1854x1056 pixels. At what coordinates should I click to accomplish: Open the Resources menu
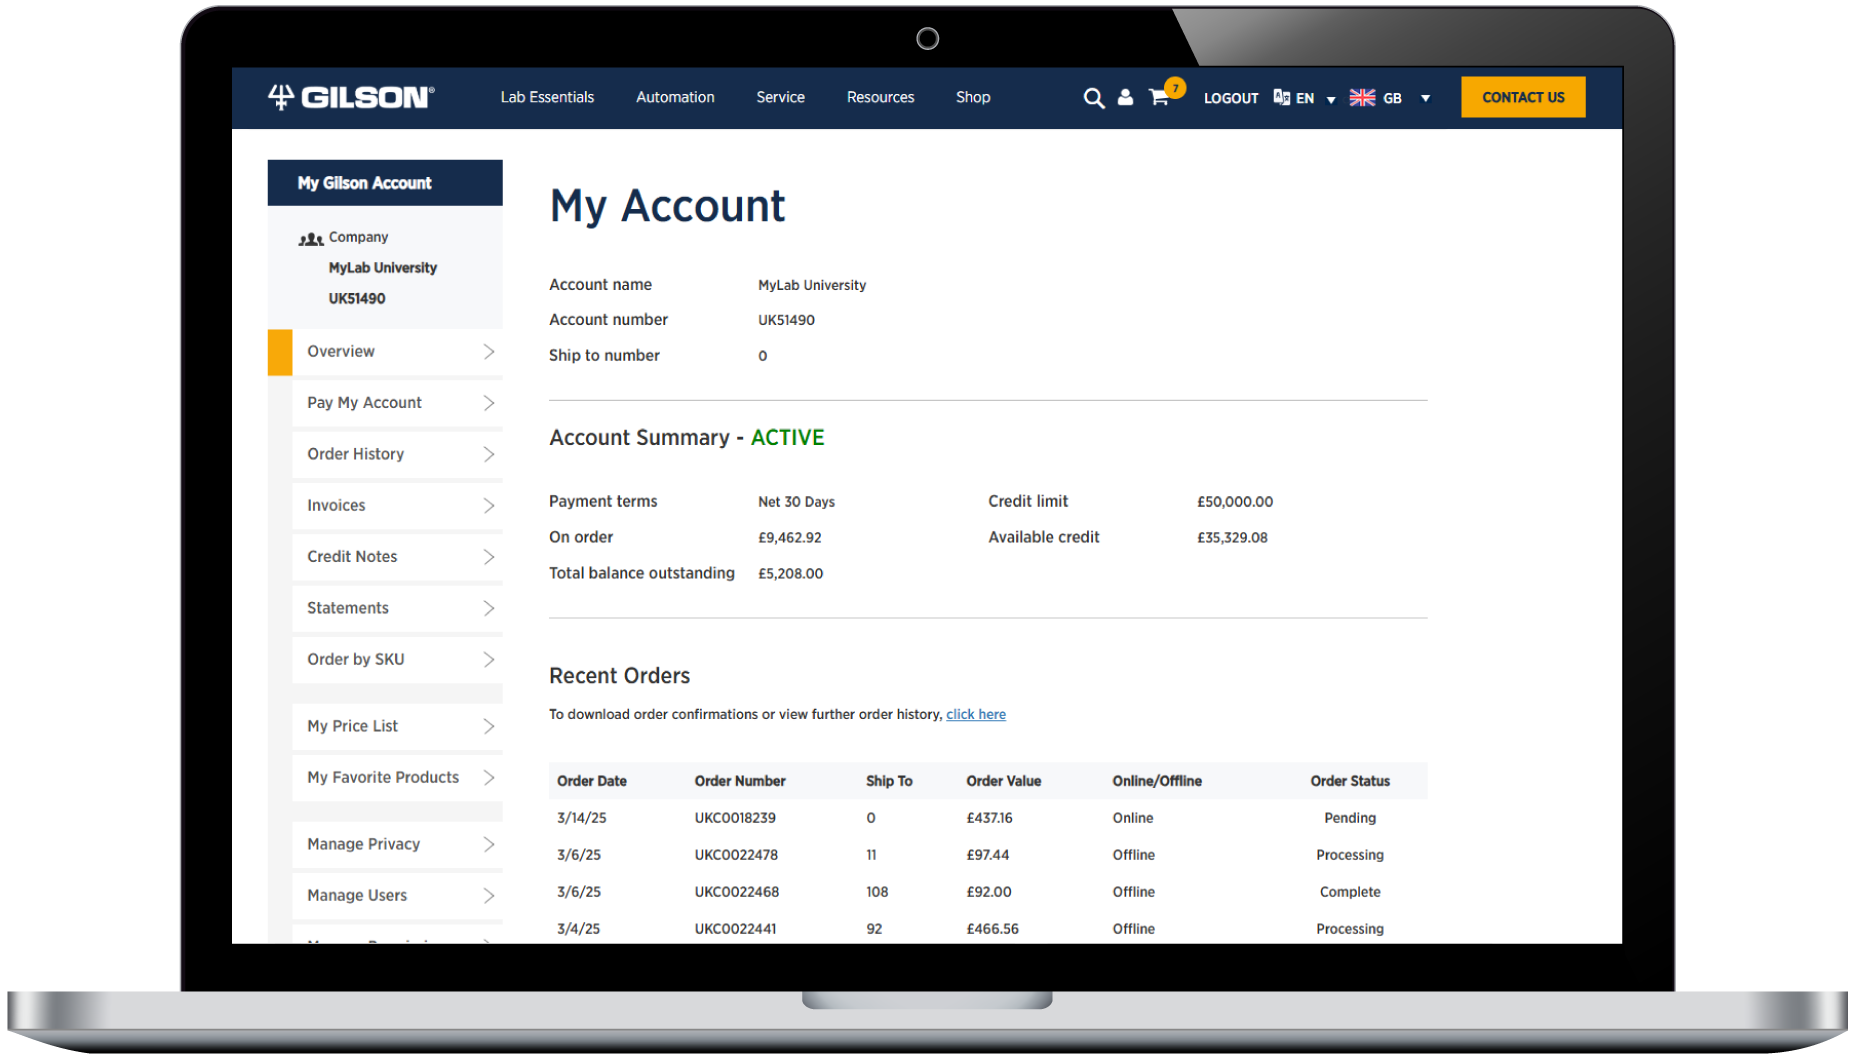(880, 97)
